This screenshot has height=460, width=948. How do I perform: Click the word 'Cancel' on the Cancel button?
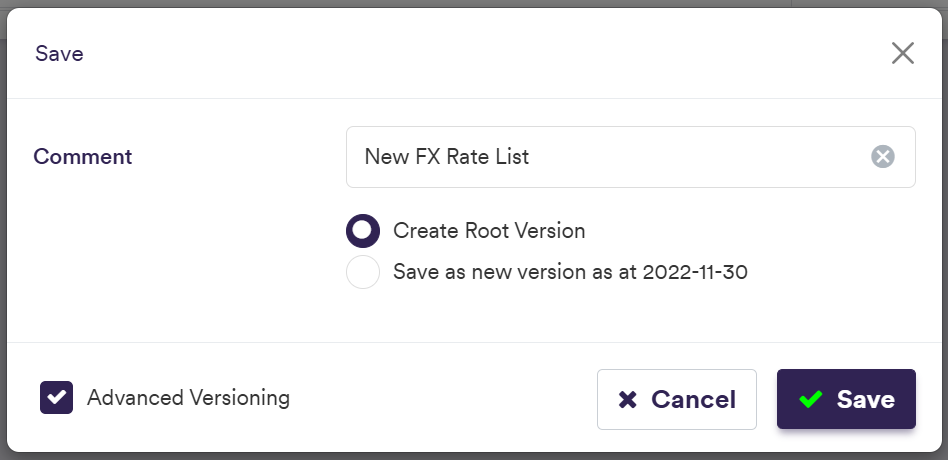(x=693, y=400)
